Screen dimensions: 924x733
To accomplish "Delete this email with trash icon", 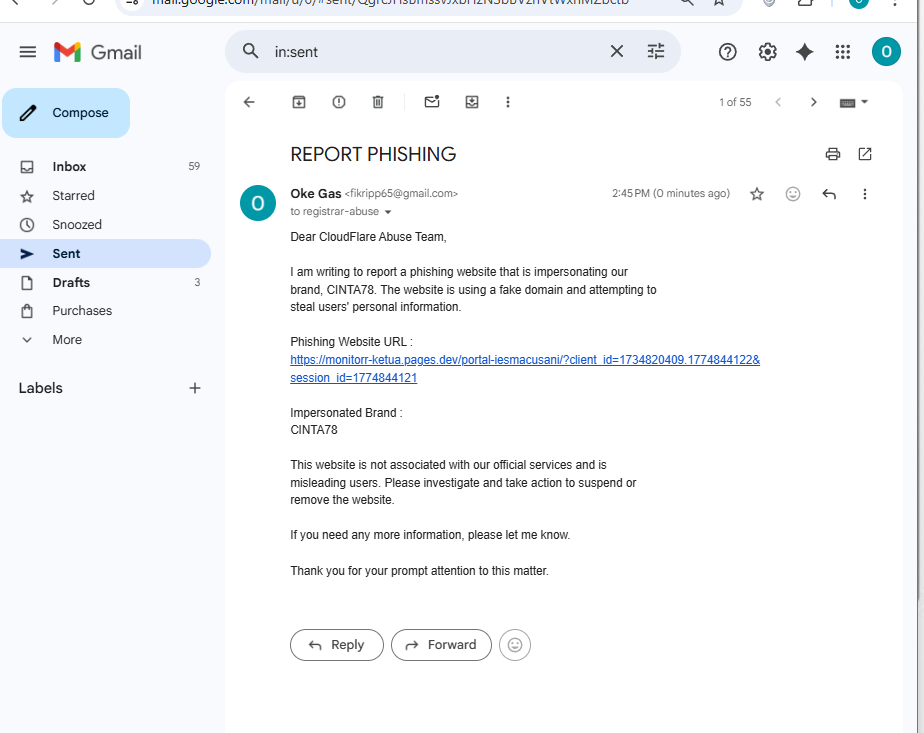I will tap(378, 102).
